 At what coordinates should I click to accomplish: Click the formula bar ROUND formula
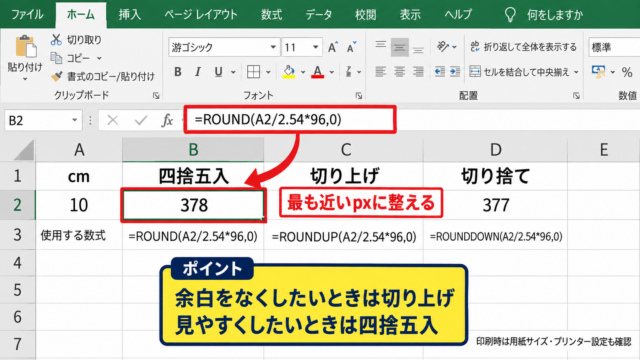(268, 120)
